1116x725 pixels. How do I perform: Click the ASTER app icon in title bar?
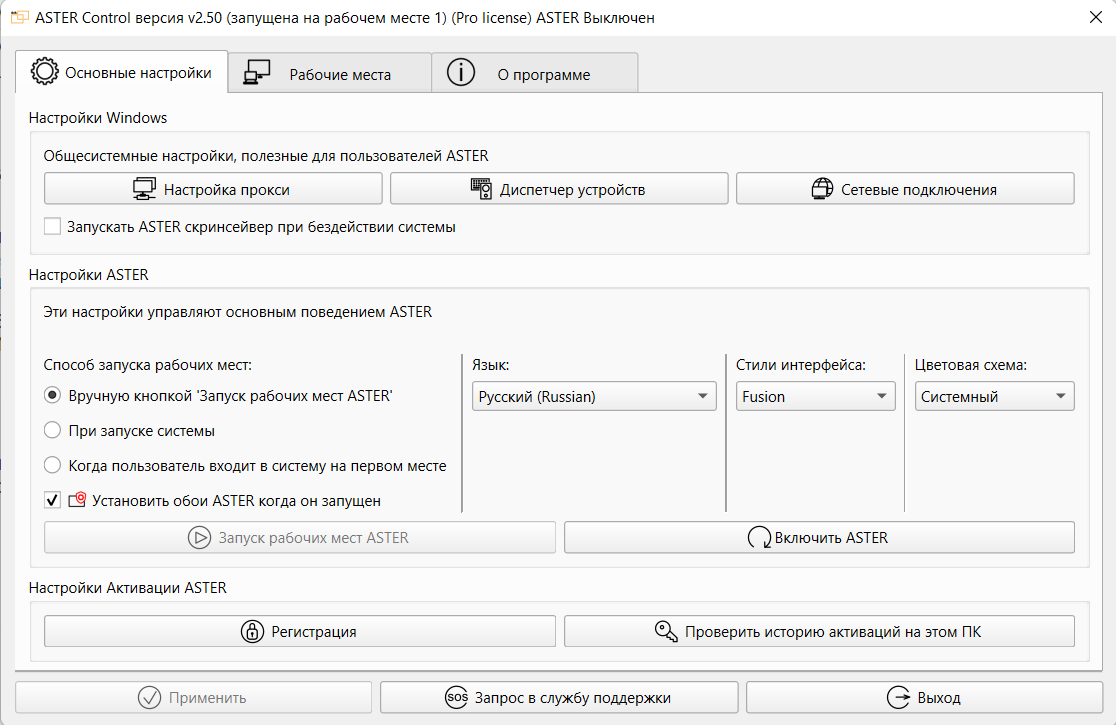(x=20, y=17)
